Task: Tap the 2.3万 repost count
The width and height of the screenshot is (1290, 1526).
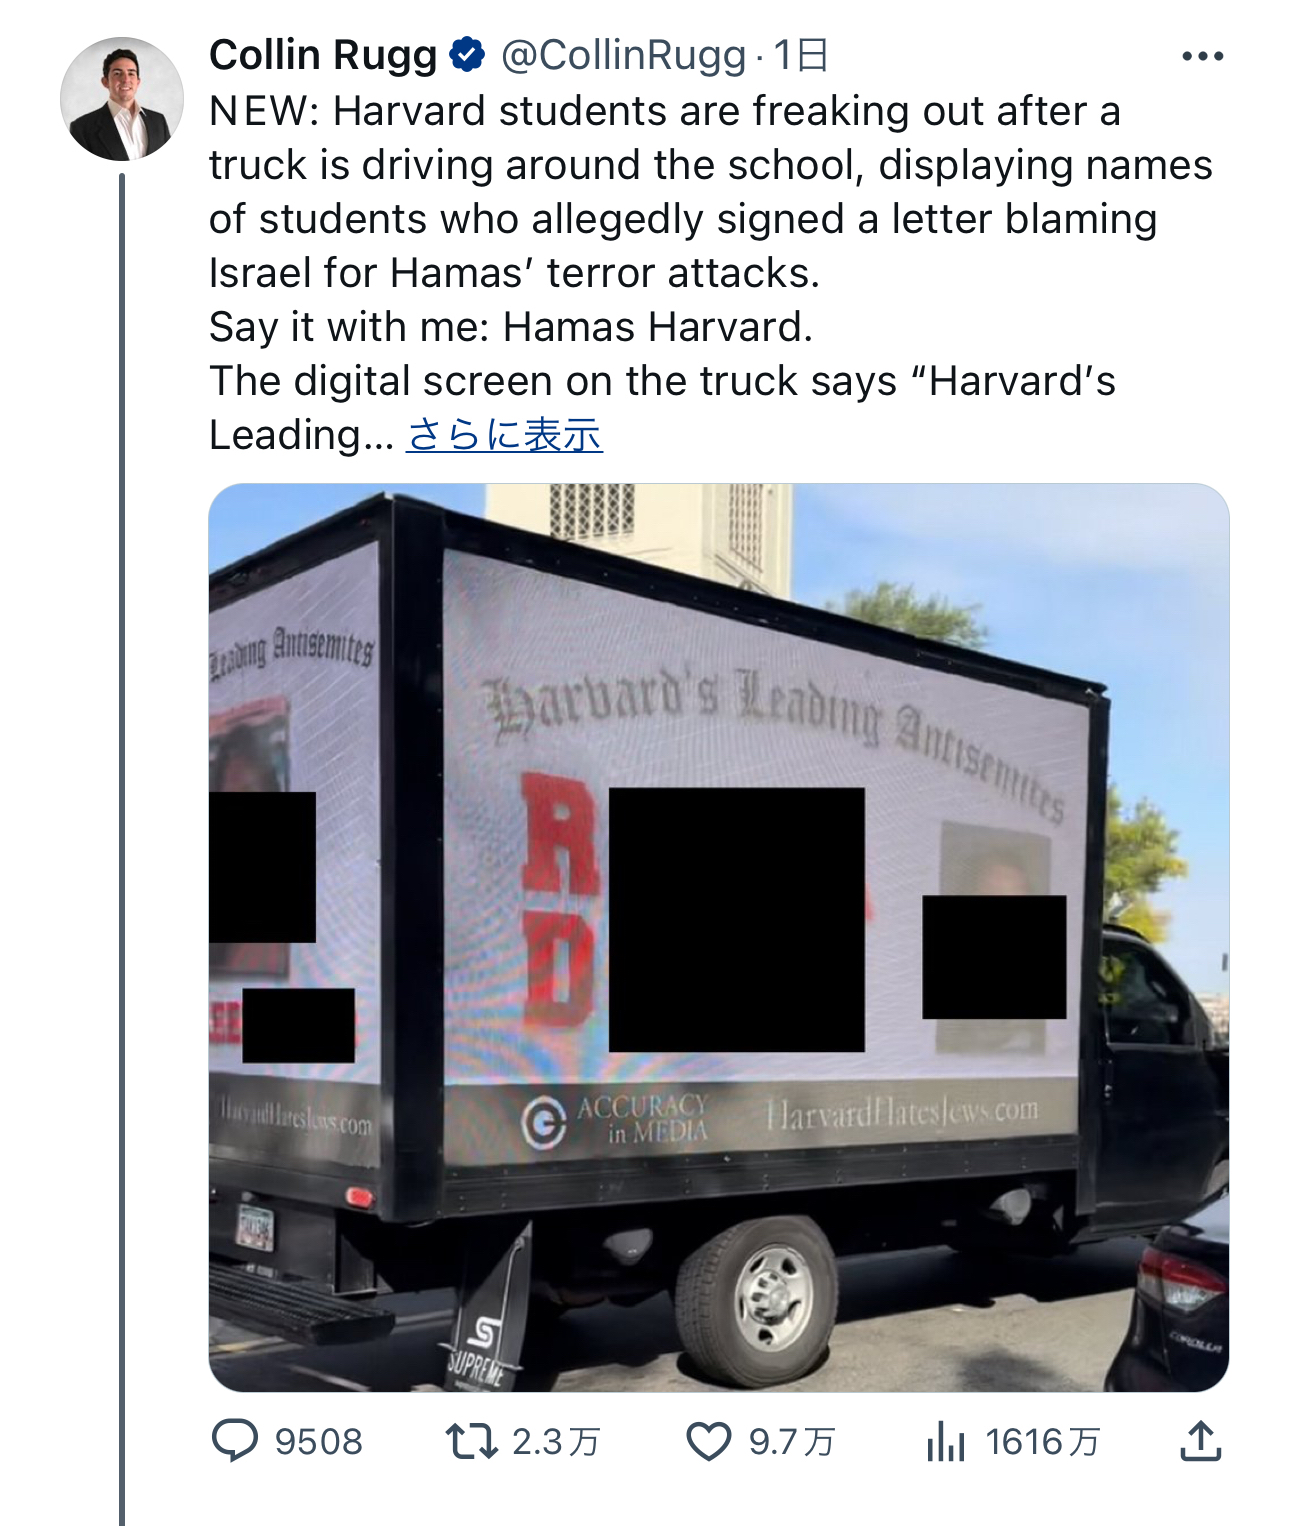Action: tap(556, 1442)
